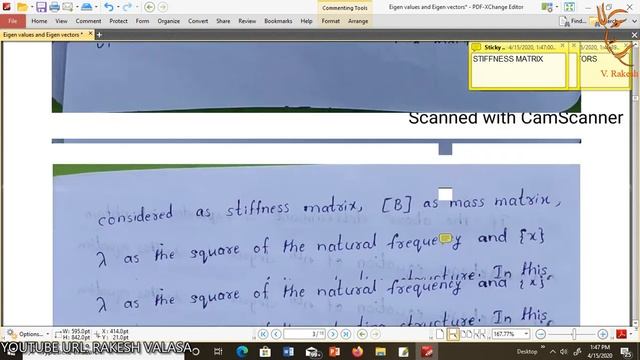Click the zoom slider handle
This screenshot has height=360, width=640.
point(574,334)
